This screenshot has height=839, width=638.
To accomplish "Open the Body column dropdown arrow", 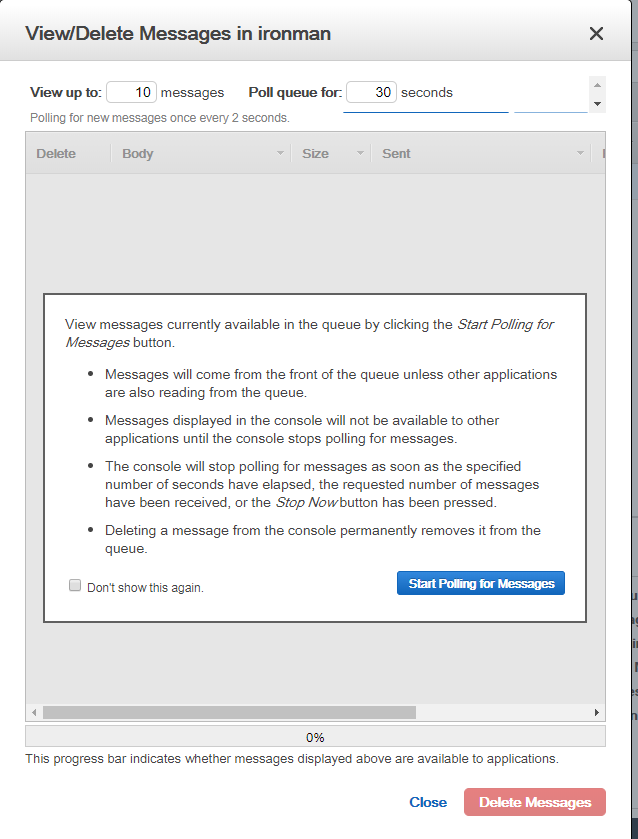I will tap(280, 154).
